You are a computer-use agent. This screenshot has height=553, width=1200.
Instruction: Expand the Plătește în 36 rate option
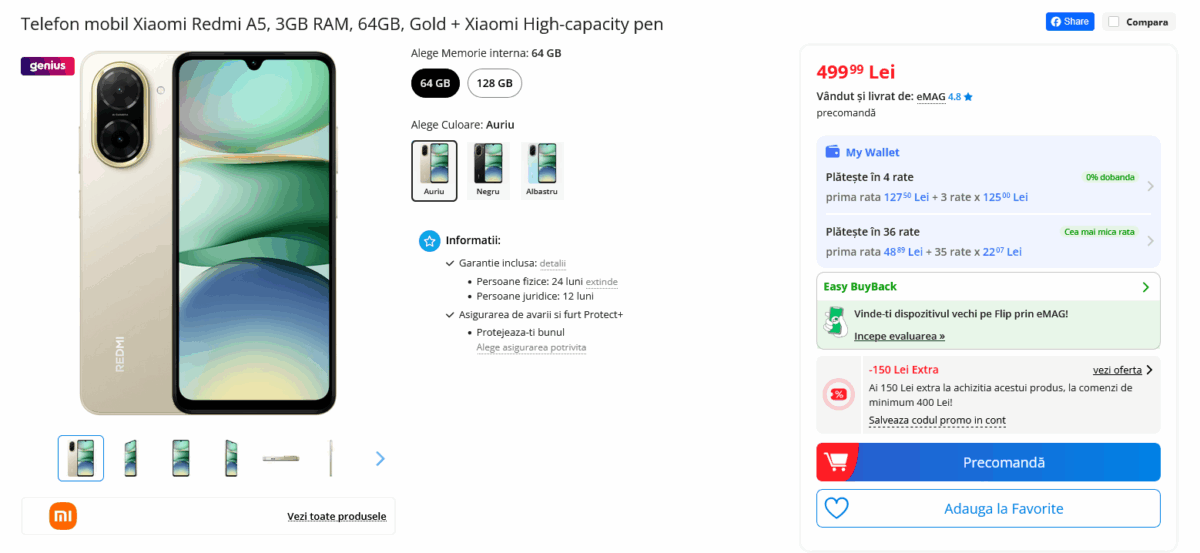point(988,241)
